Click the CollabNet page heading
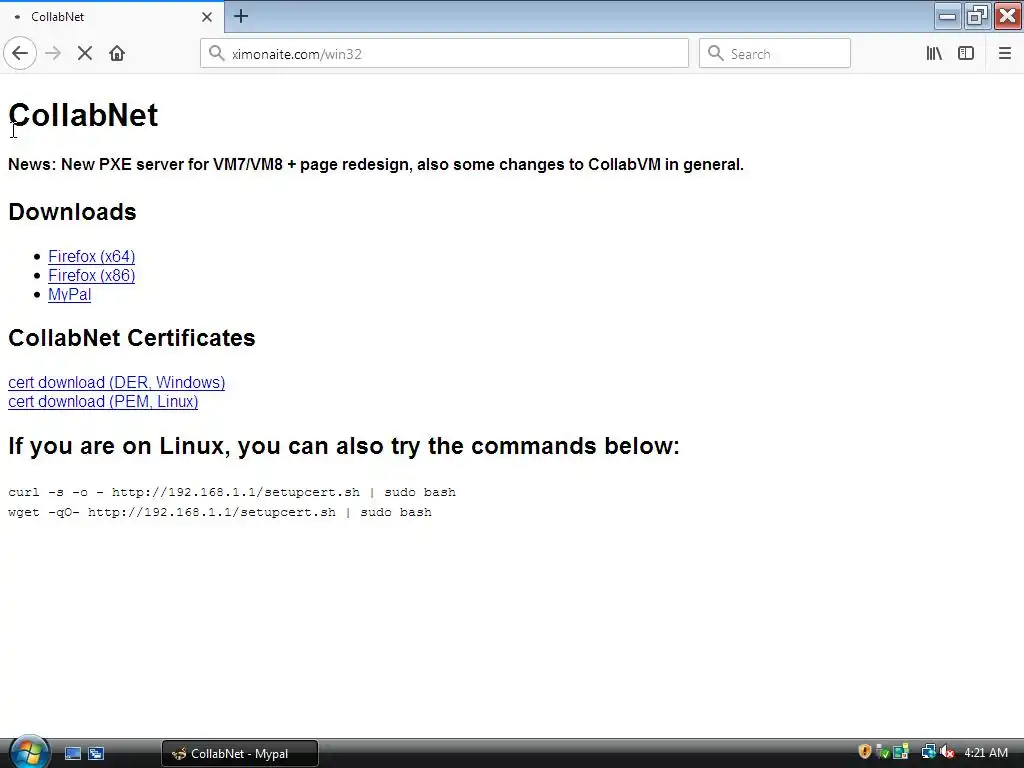This screenshot has height=768, width=1024. (83, 116)
